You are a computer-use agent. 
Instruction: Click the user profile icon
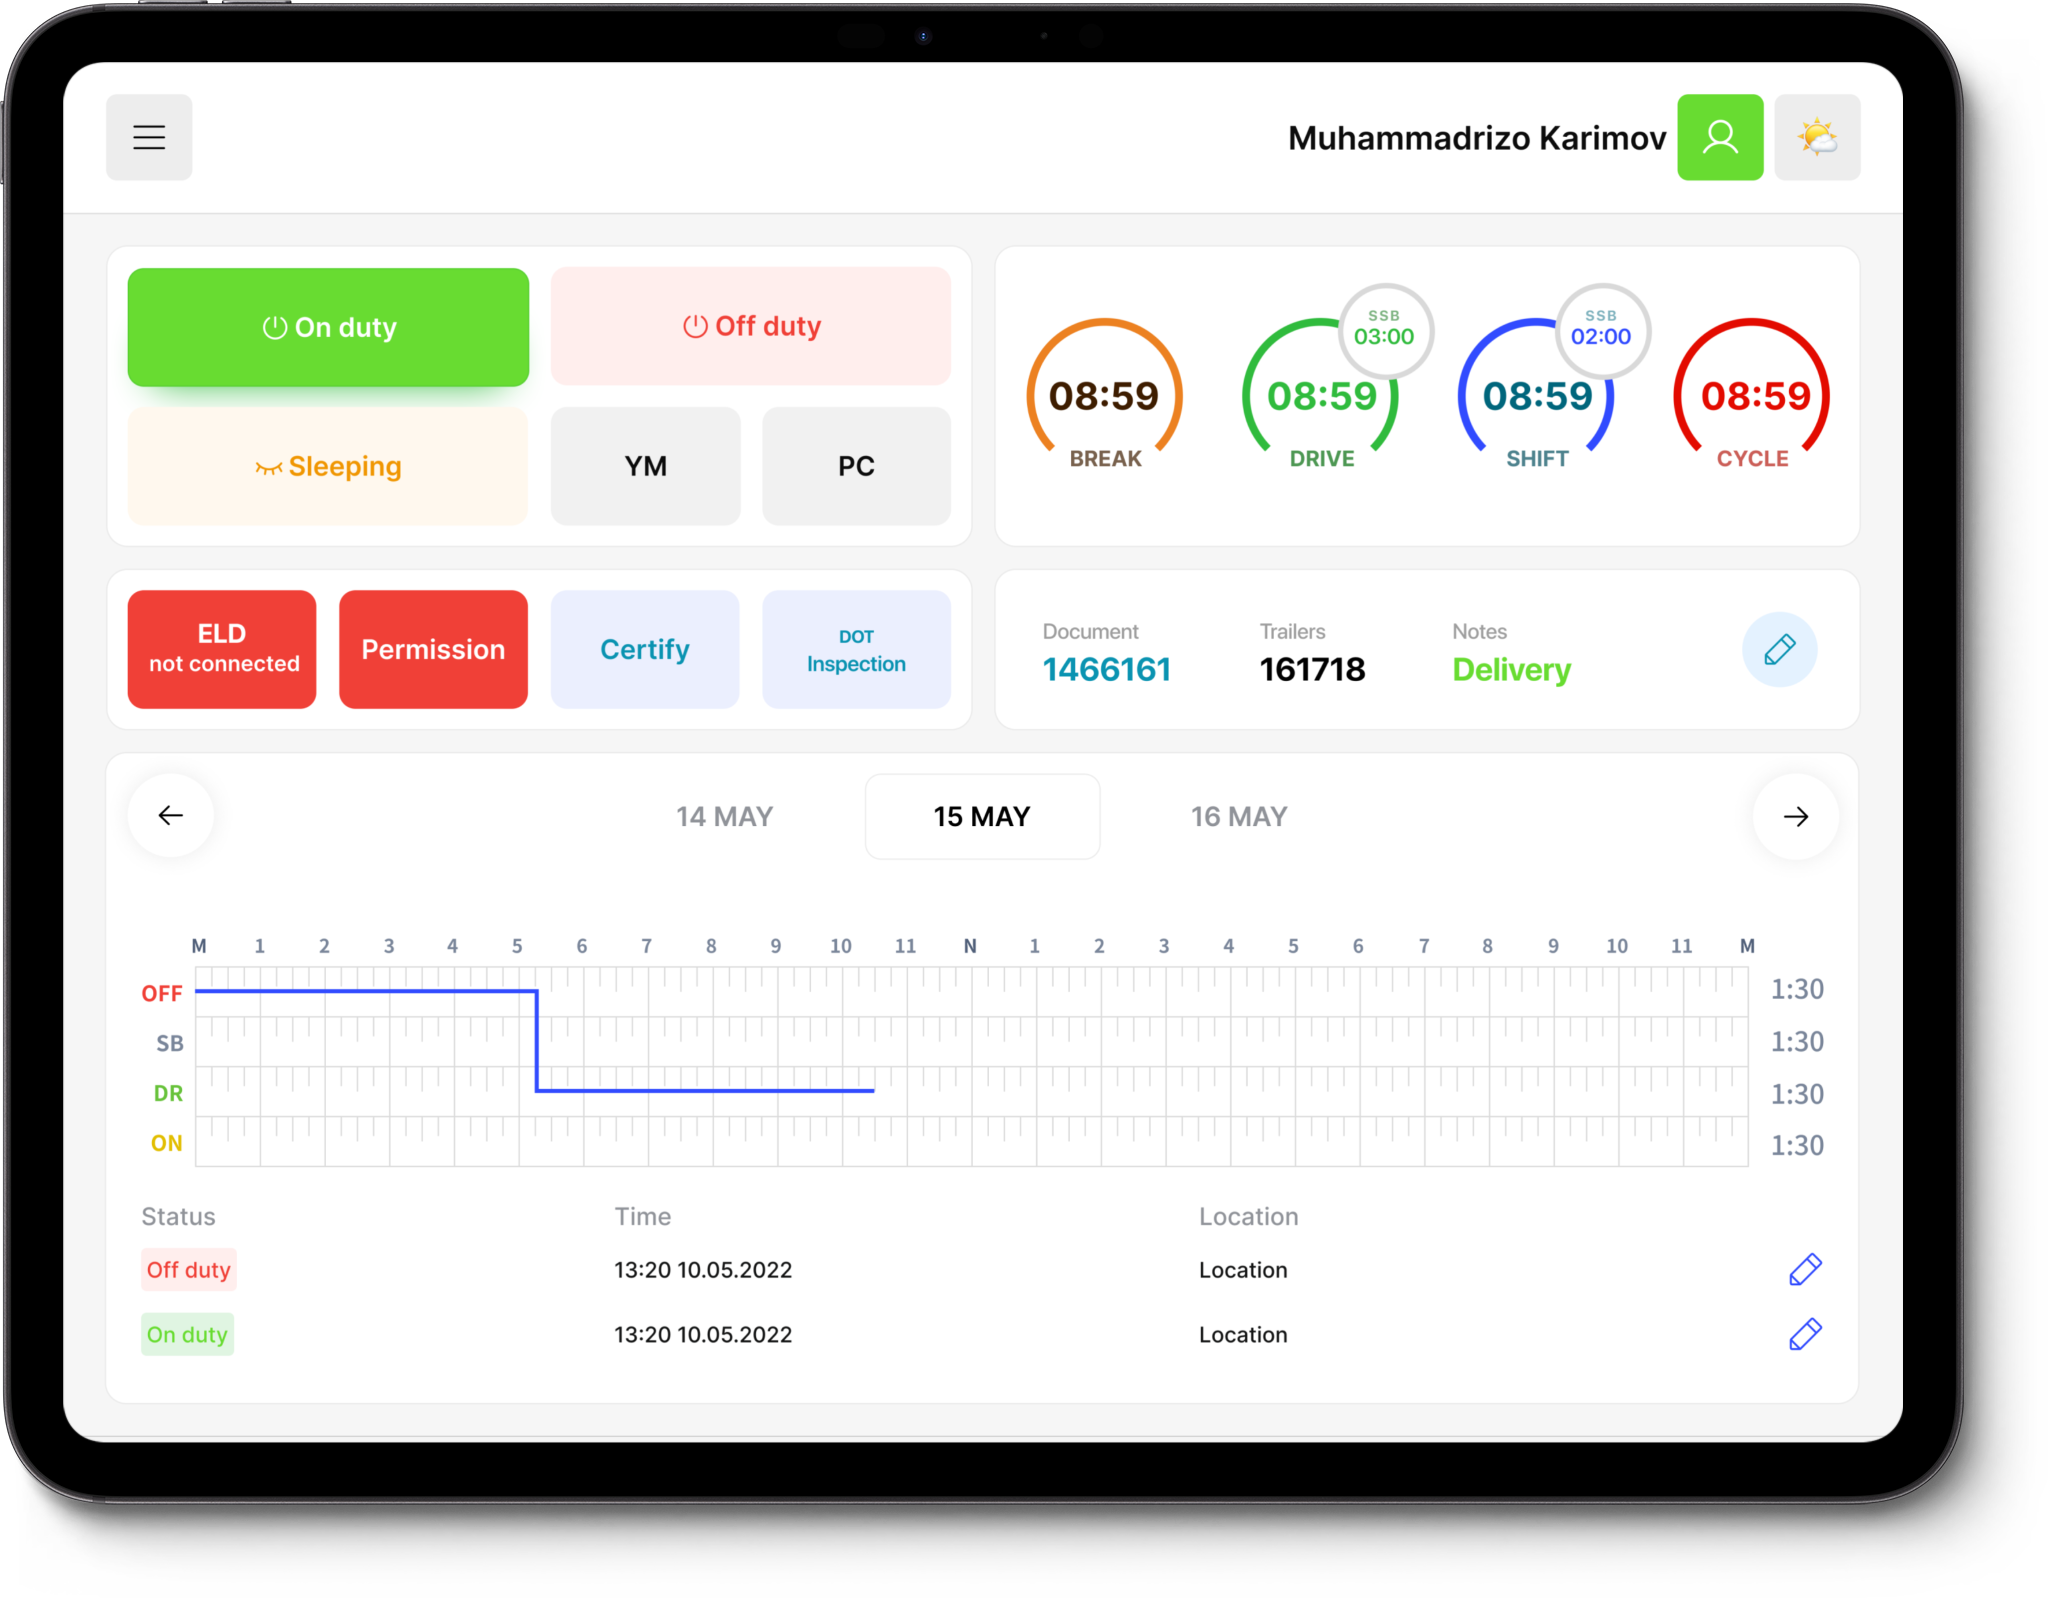(1724, 138)
